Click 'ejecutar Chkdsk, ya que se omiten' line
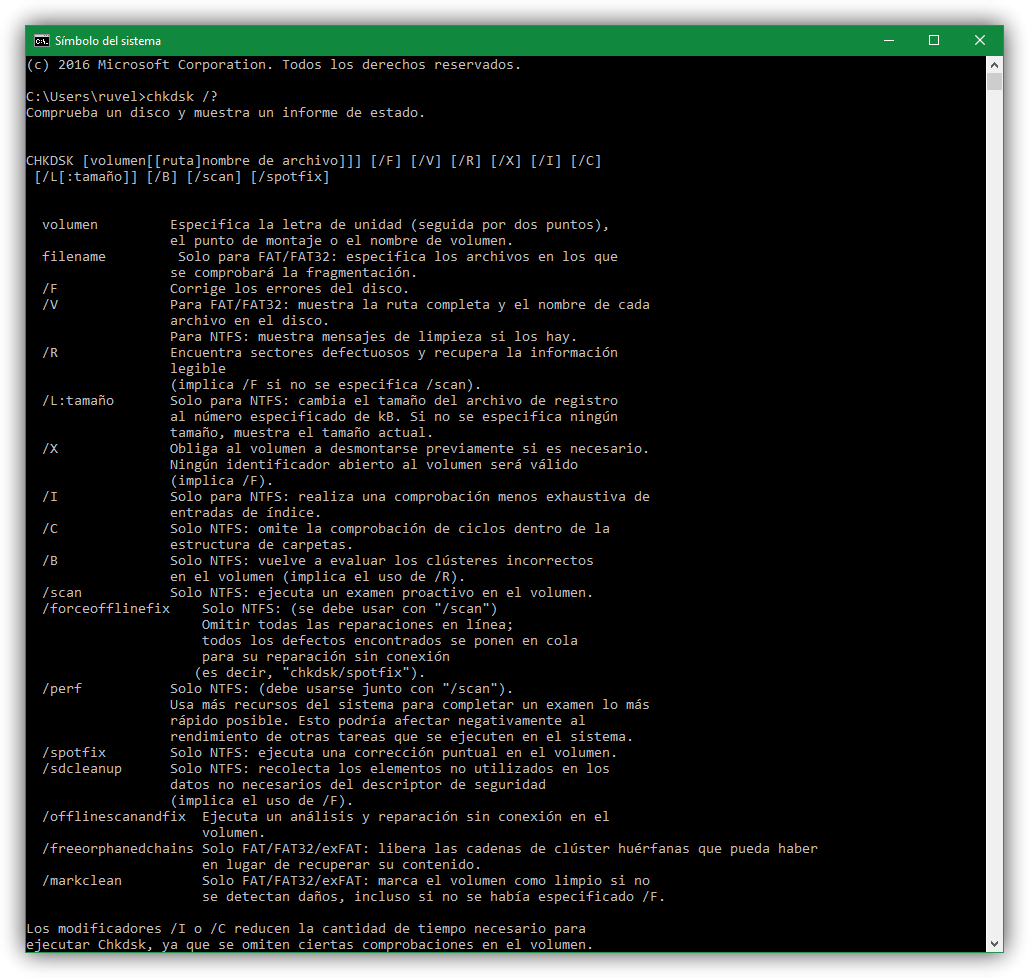1029x978 pixels. point(310,945)
